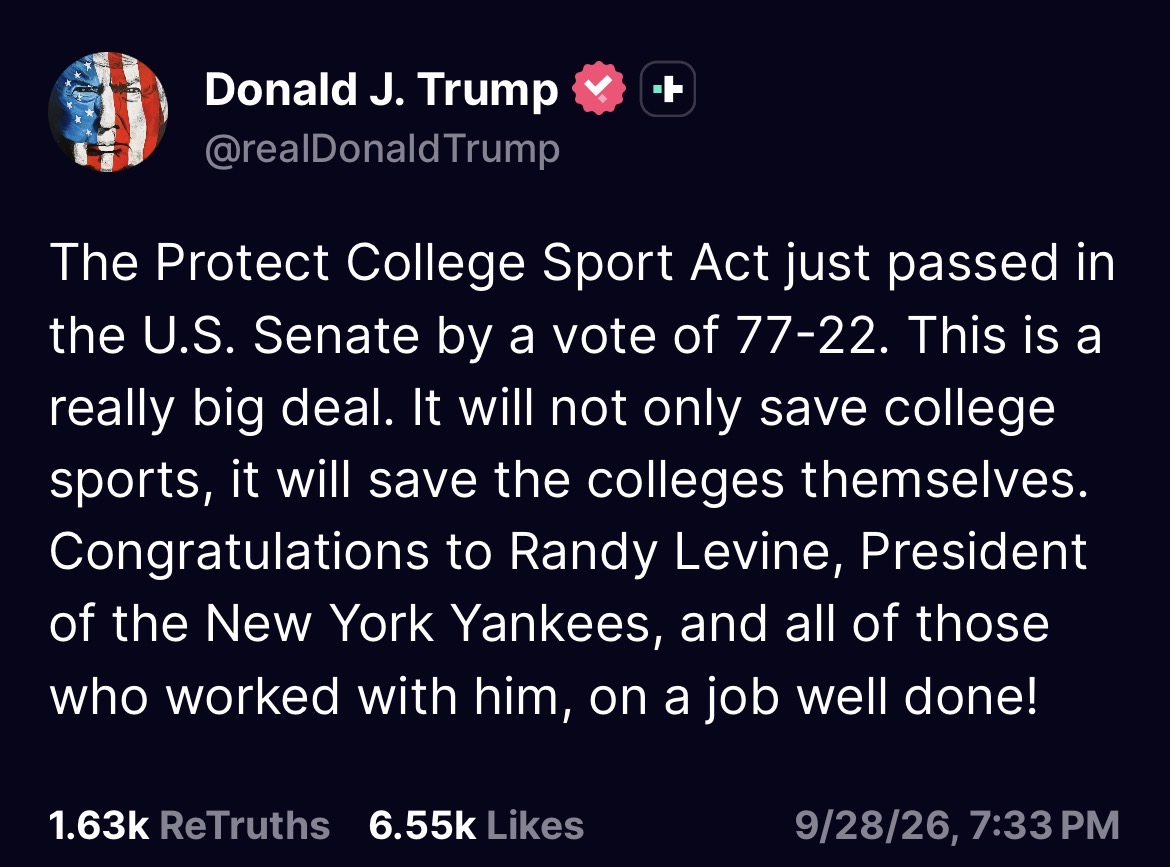This screenshot has height=867, width=1170.
Task: Click the plus follow icon beside name
Action: (668, 90)
